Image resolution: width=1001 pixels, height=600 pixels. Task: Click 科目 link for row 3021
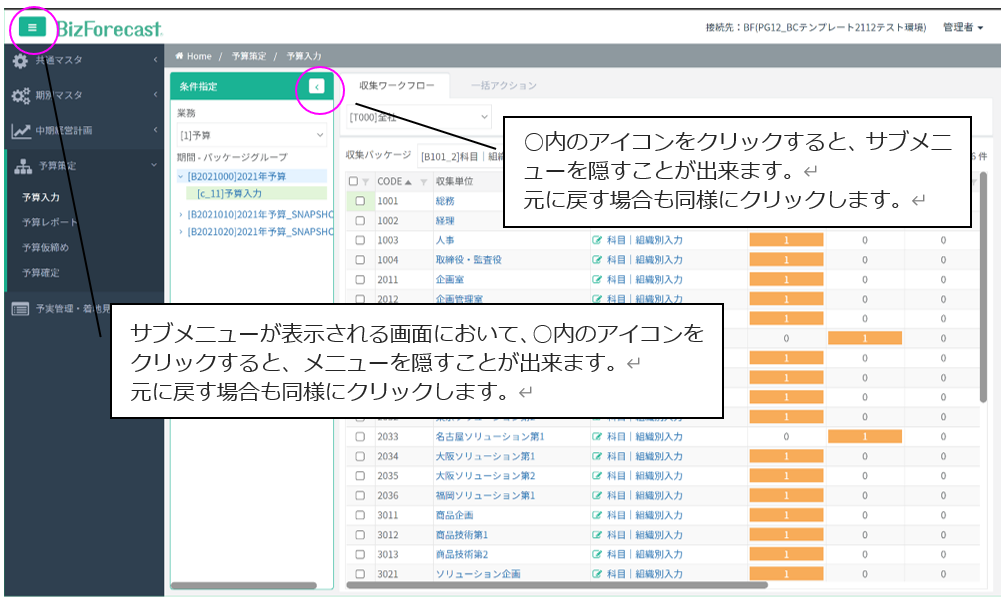point(616,574)
